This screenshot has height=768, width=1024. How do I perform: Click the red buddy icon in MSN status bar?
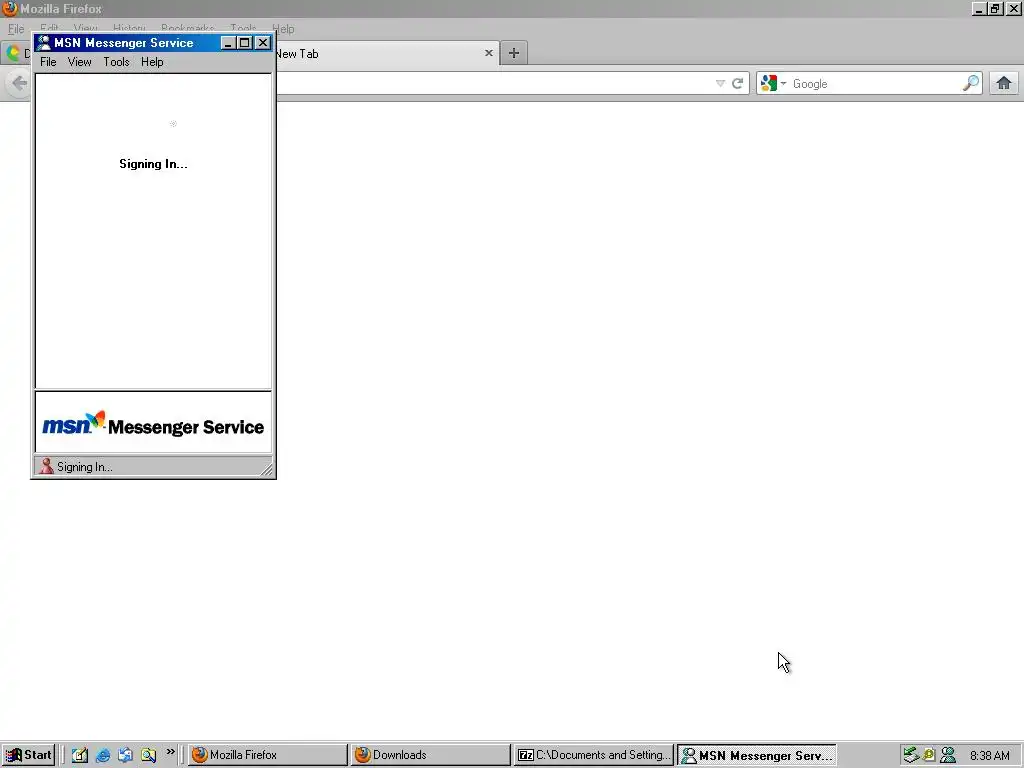point(46,466)
